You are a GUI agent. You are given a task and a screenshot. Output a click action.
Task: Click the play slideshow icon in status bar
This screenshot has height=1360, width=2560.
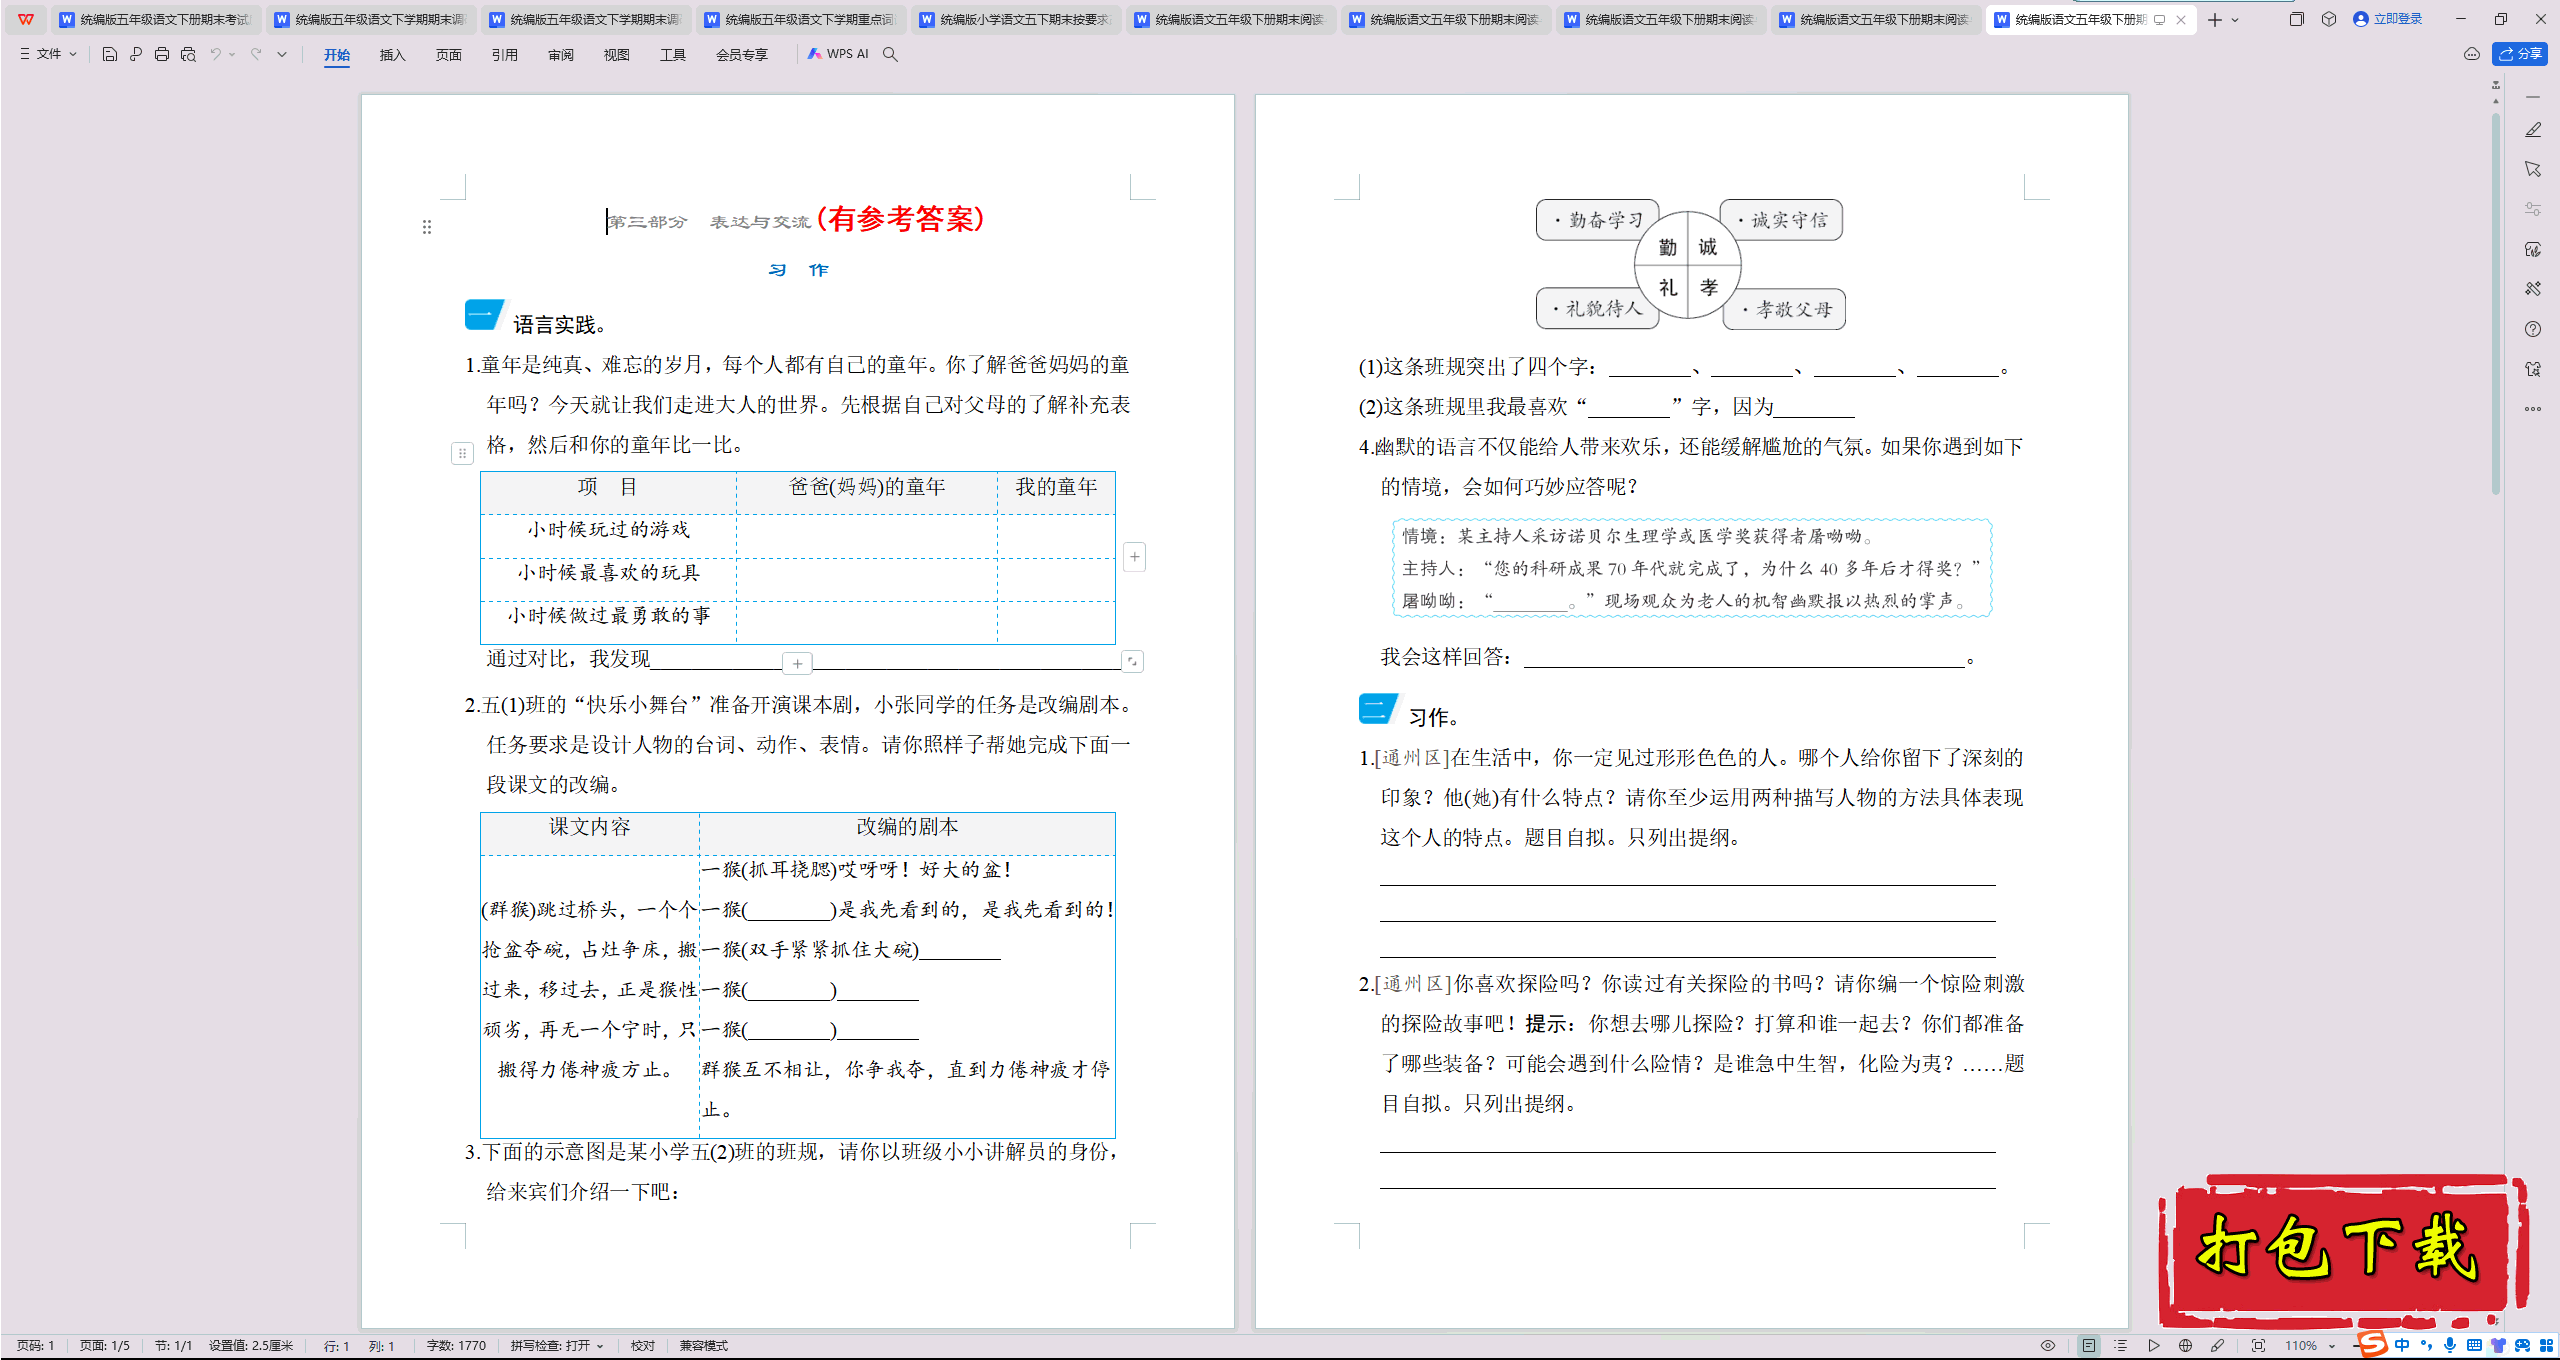2153,1346
